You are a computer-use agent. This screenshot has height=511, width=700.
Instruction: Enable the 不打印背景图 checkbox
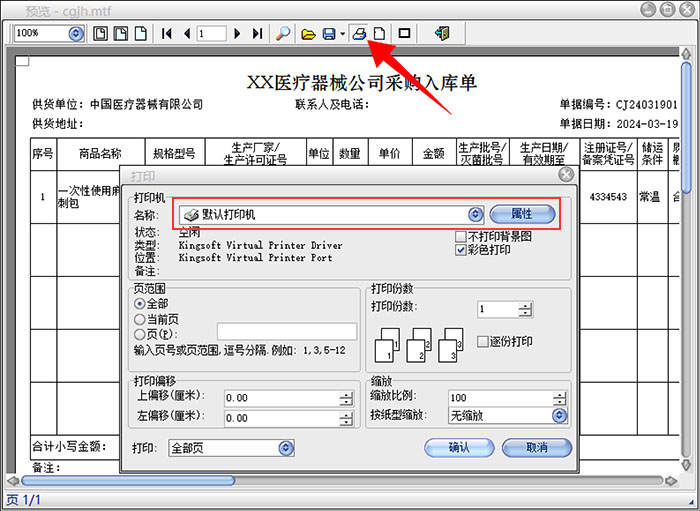coord(461,236)
